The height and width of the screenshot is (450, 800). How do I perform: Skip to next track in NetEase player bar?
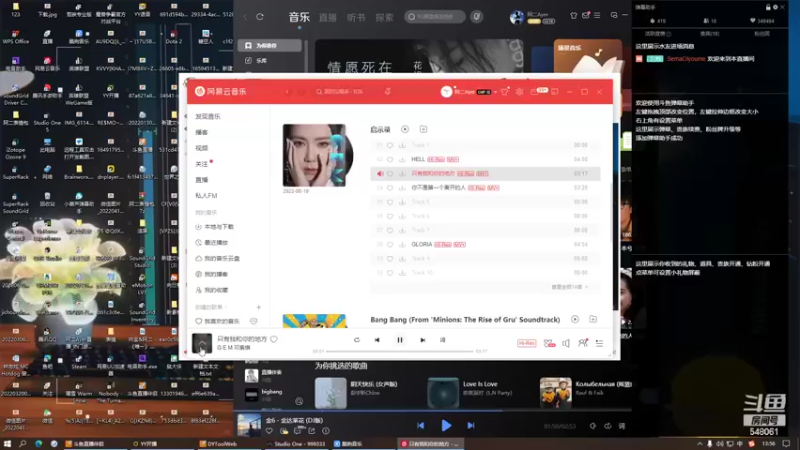422,340
